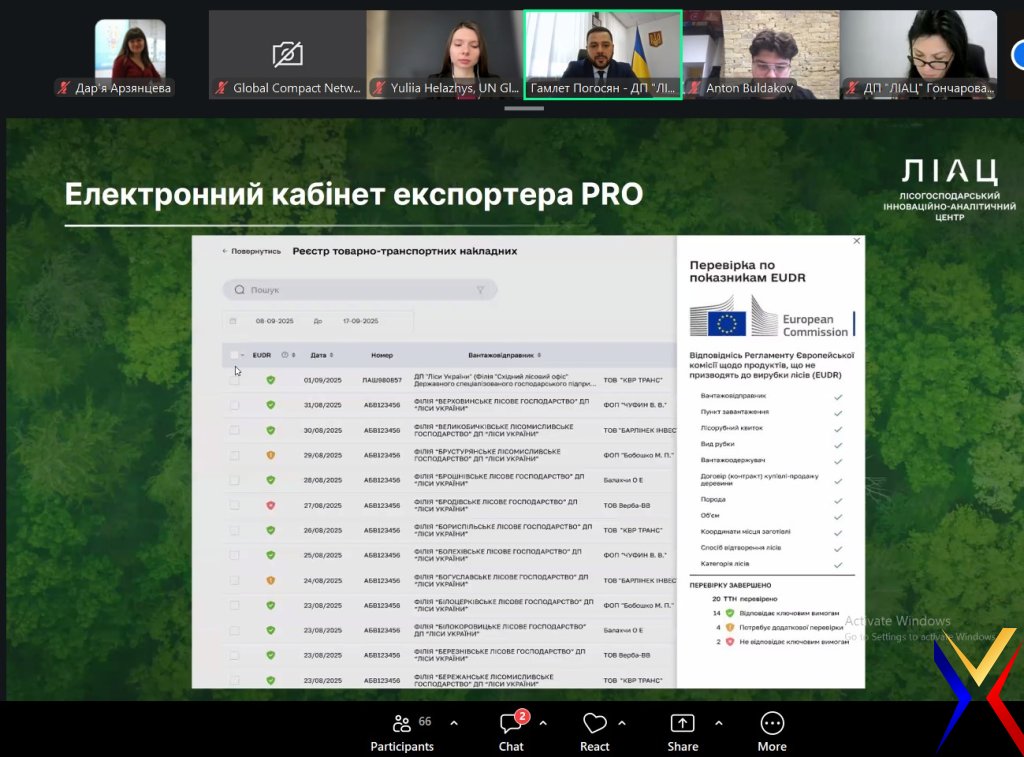This screenshot has height=757, width=1024.
Task: Expand the arrow next to Participants
Action: [x=454, y=723]
